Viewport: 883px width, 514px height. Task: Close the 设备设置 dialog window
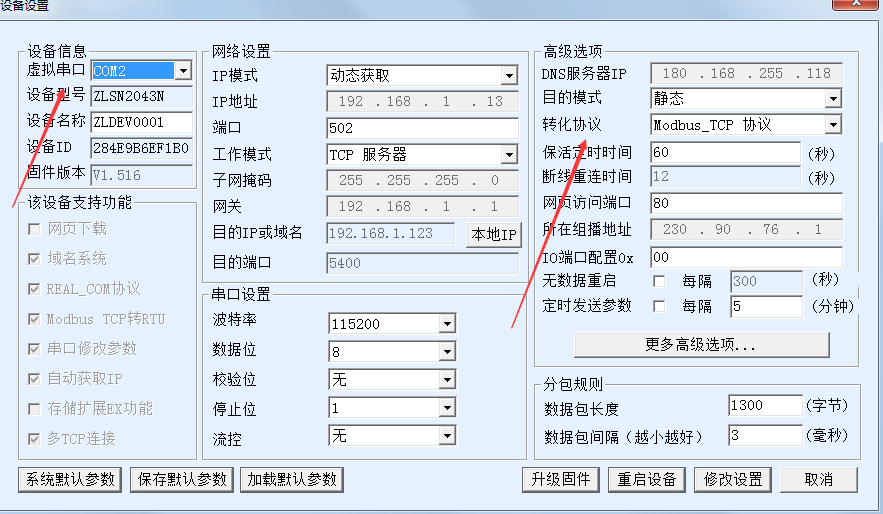click(x=857, y=5)
